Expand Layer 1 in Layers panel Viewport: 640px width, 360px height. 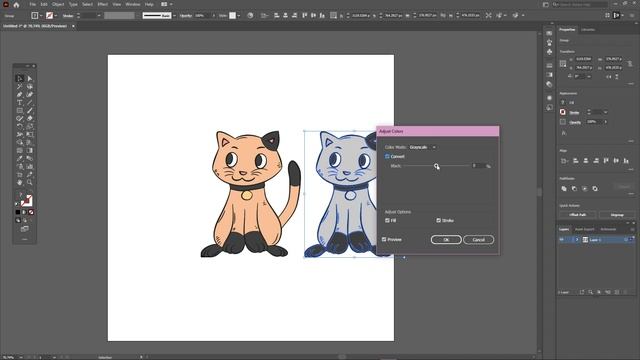click(x=577, y=240)
